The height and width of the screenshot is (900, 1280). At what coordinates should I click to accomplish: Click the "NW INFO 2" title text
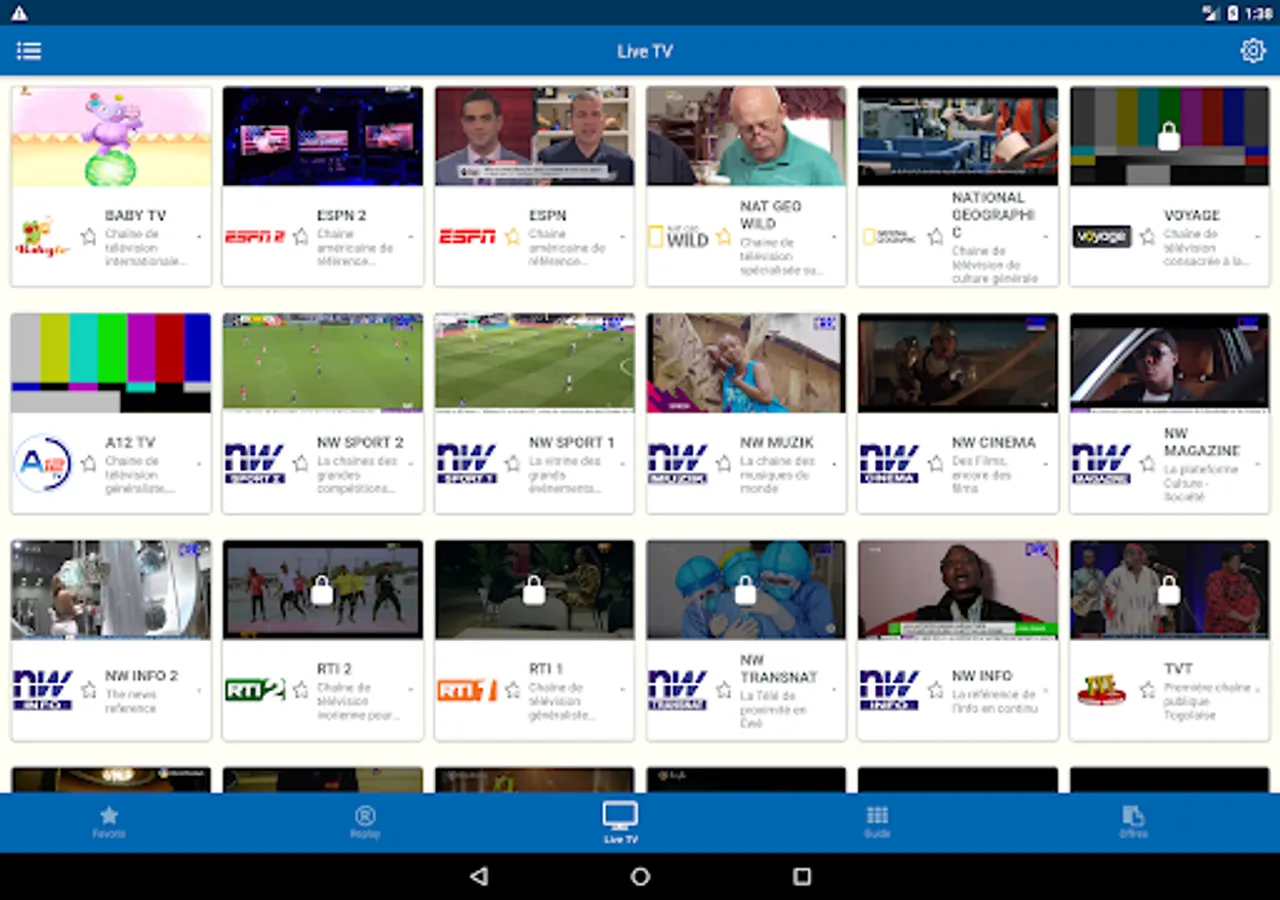pyautogui.click(x=142, y=676)
